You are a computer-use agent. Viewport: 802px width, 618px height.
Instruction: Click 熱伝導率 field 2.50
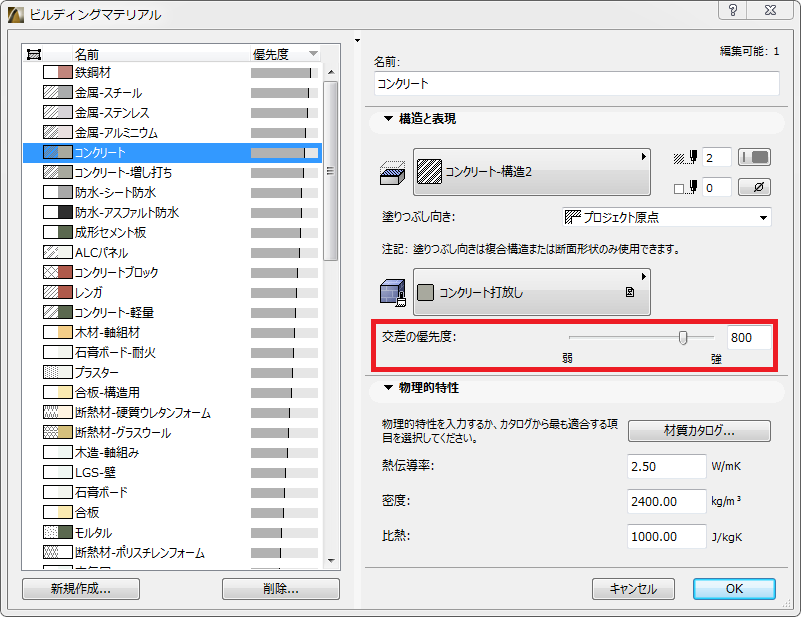click(x=666, y=466)
